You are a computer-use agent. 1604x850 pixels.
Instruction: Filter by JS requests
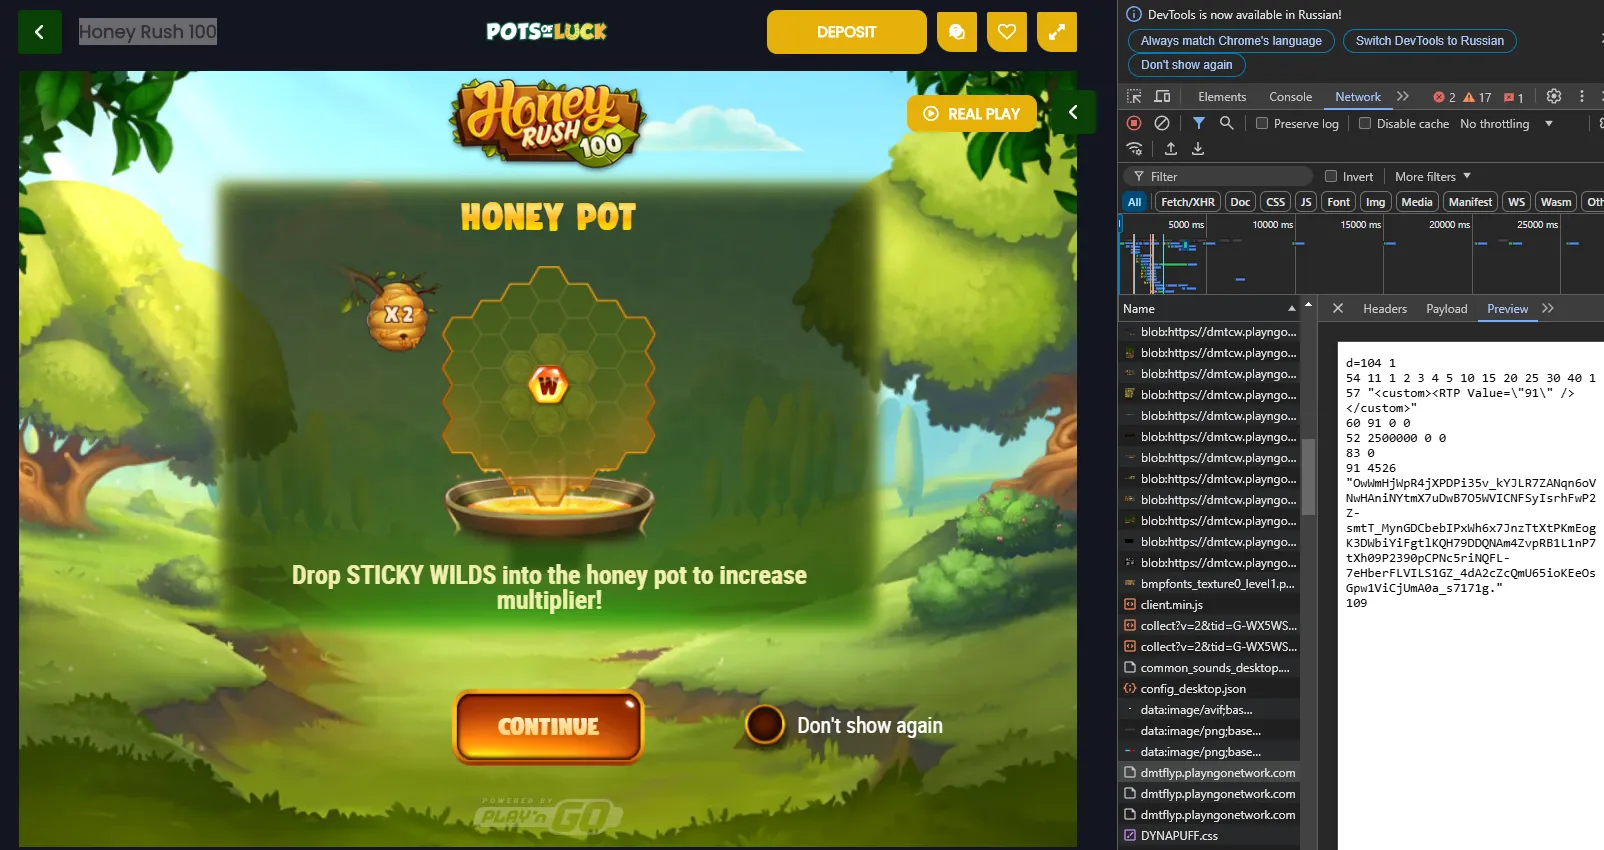(x=1305, y=202)
